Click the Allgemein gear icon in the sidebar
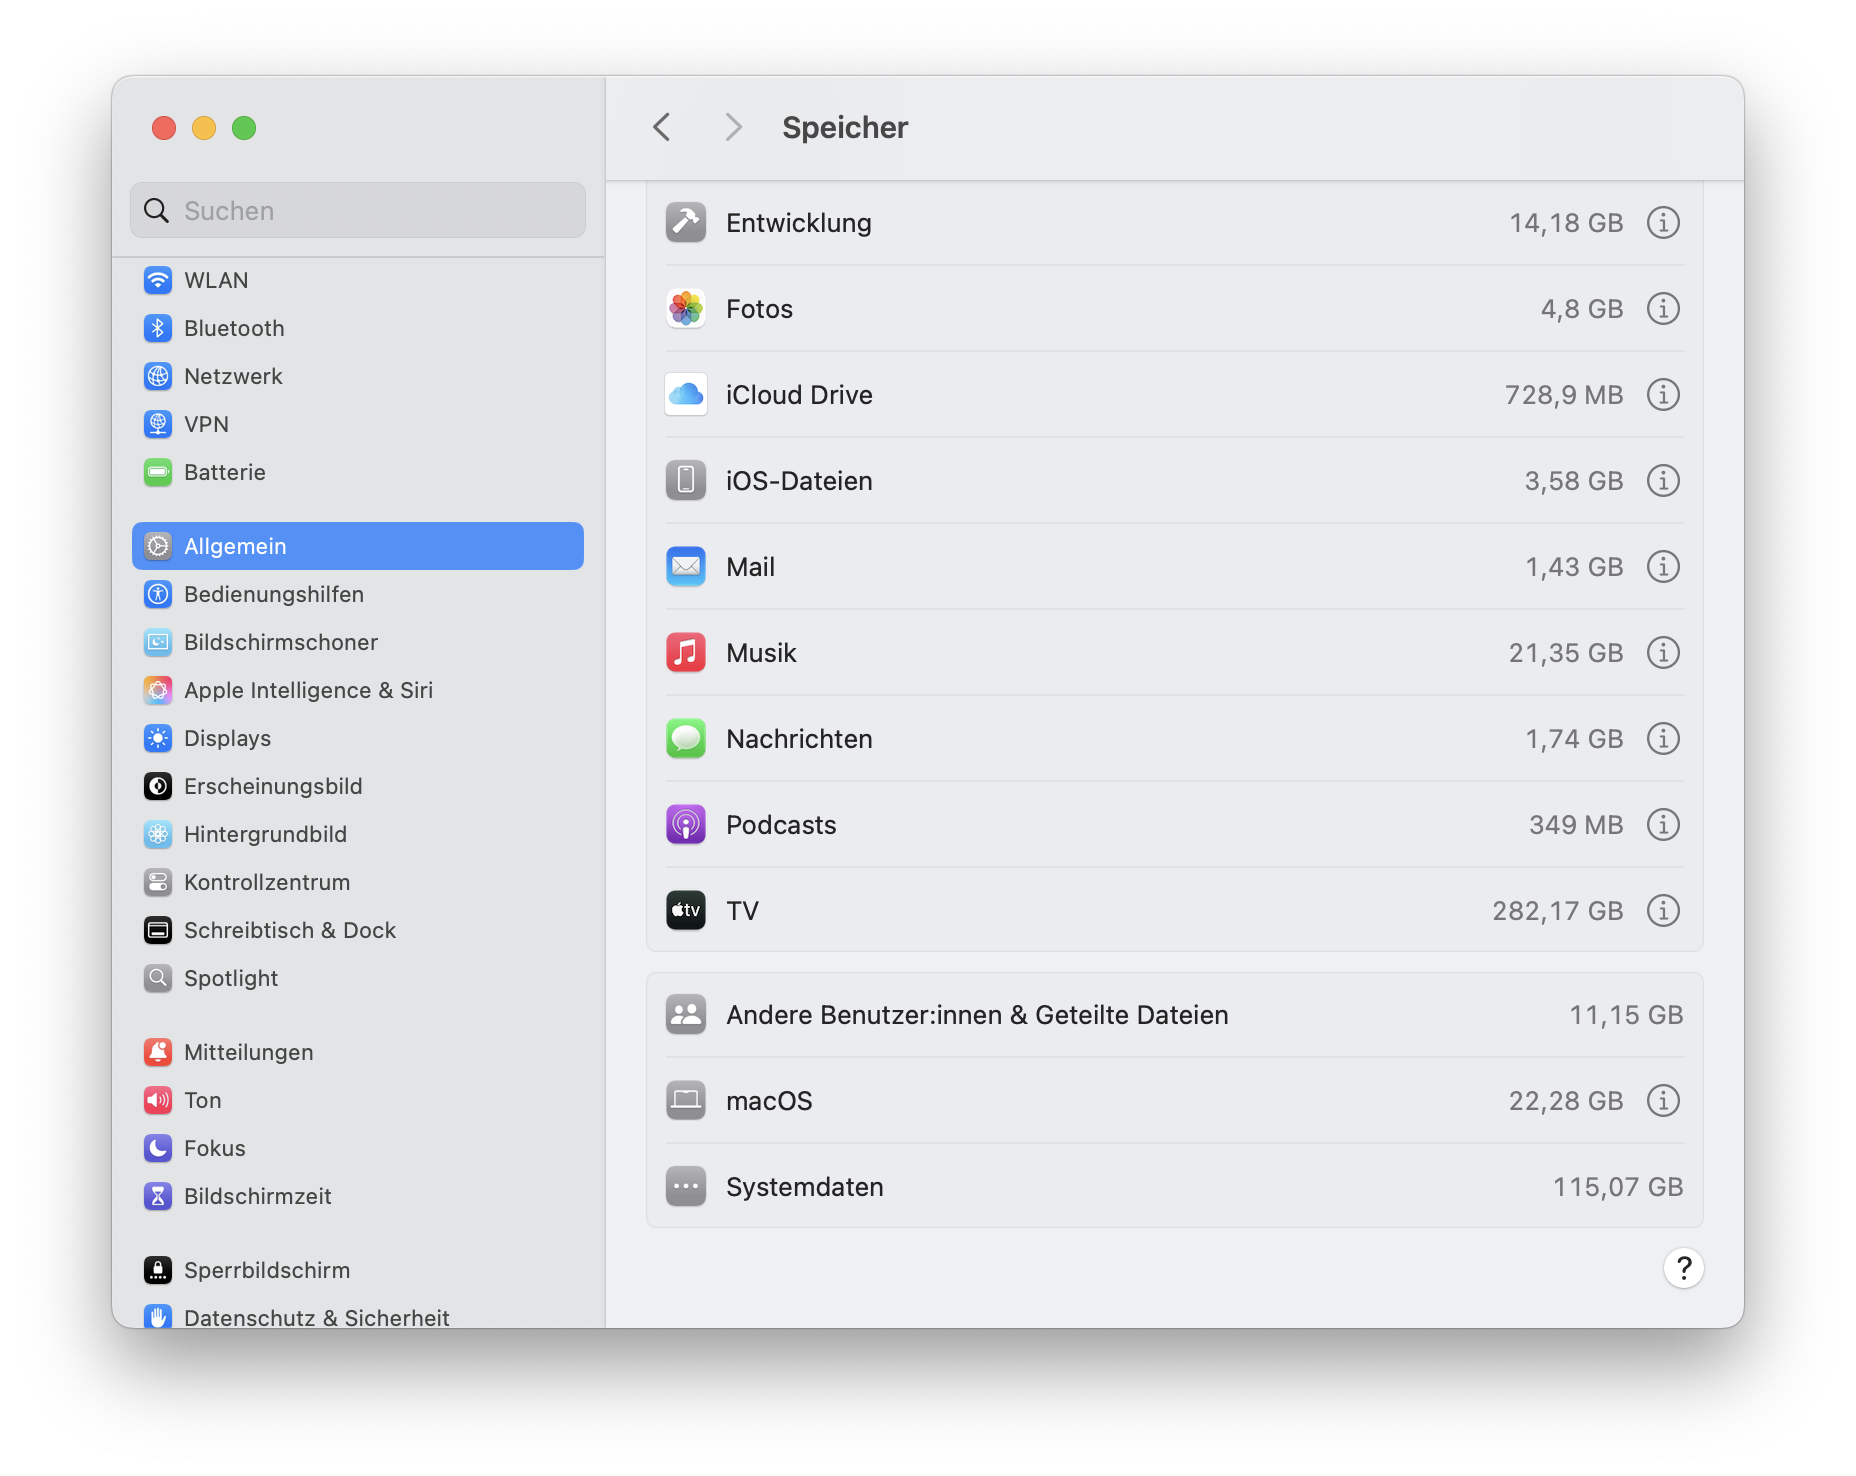Screen dimensions: 1856x1476 click(x=158, y=546)
